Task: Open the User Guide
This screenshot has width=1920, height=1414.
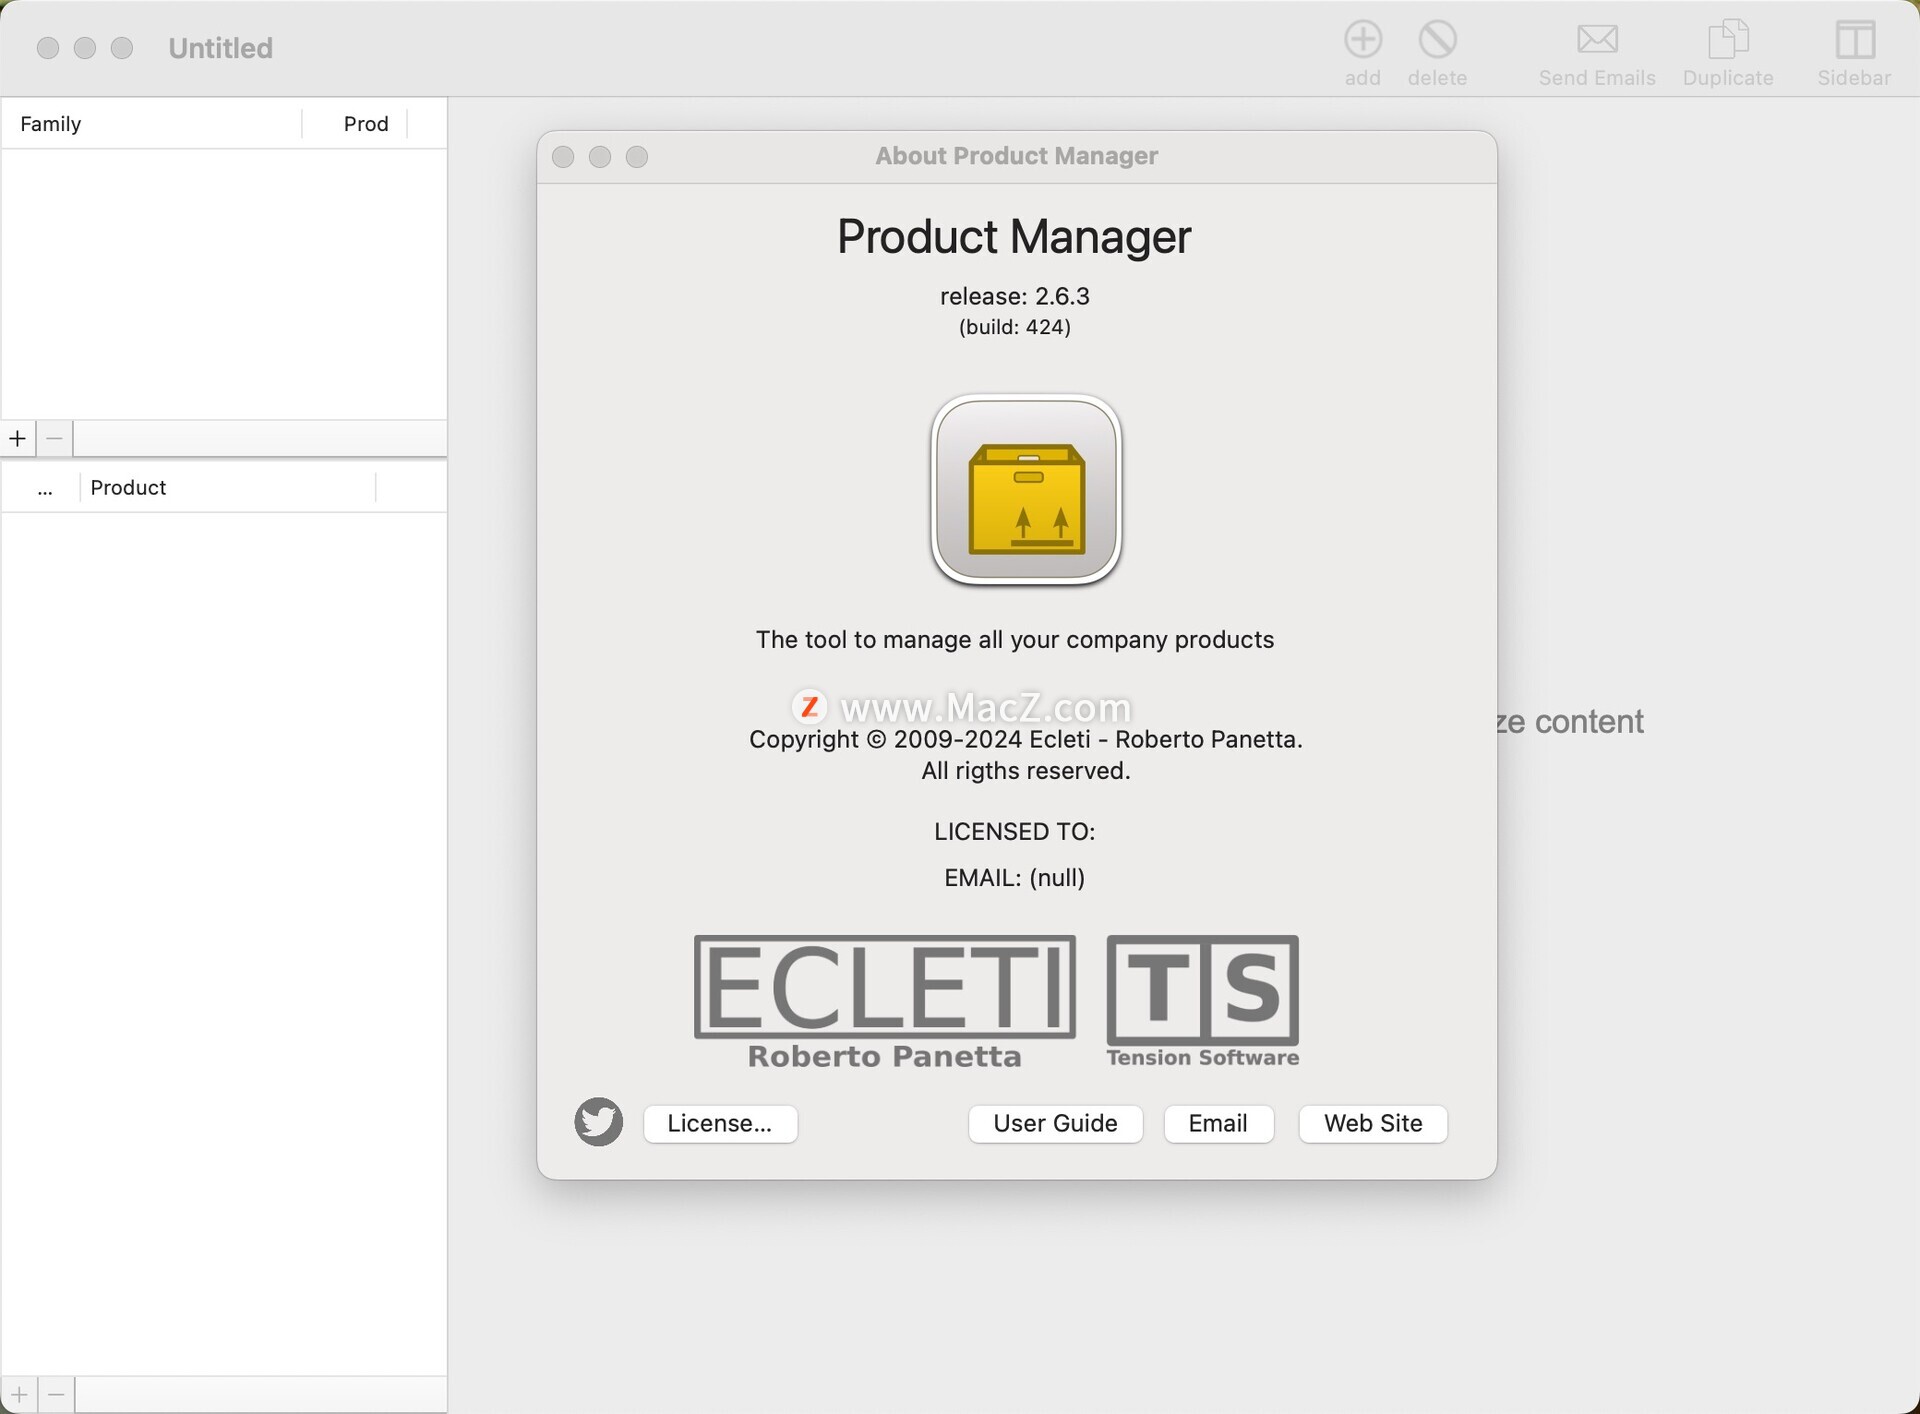Action: point(1055,1123)
